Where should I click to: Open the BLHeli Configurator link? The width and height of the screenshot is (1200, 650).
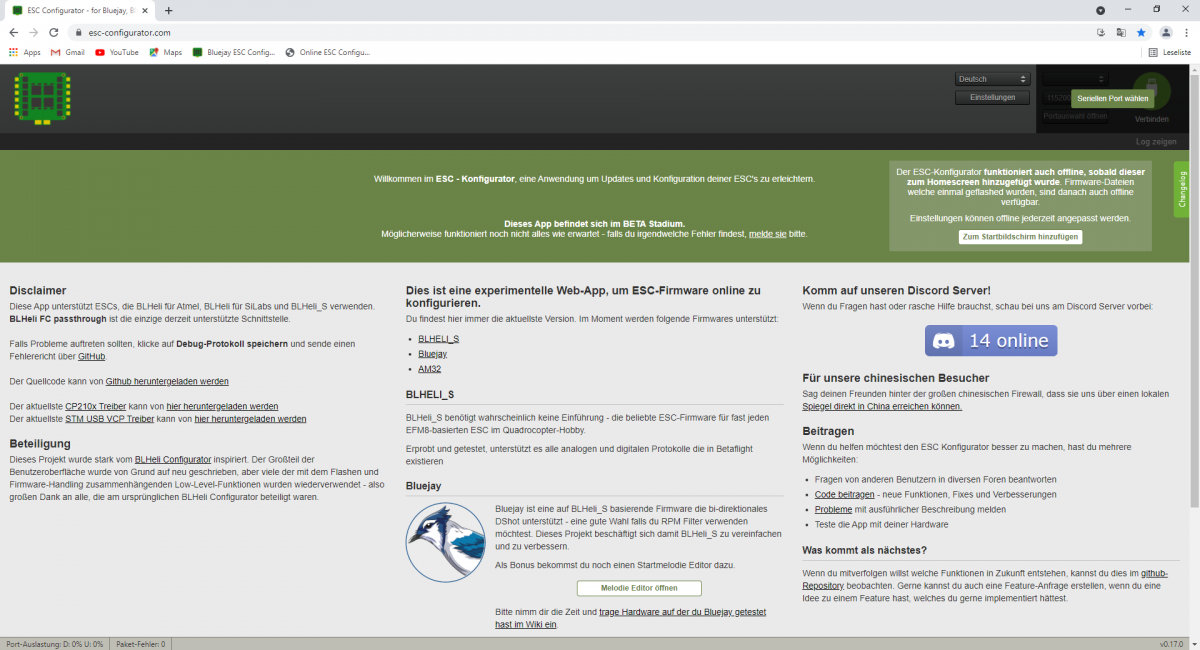173,460
